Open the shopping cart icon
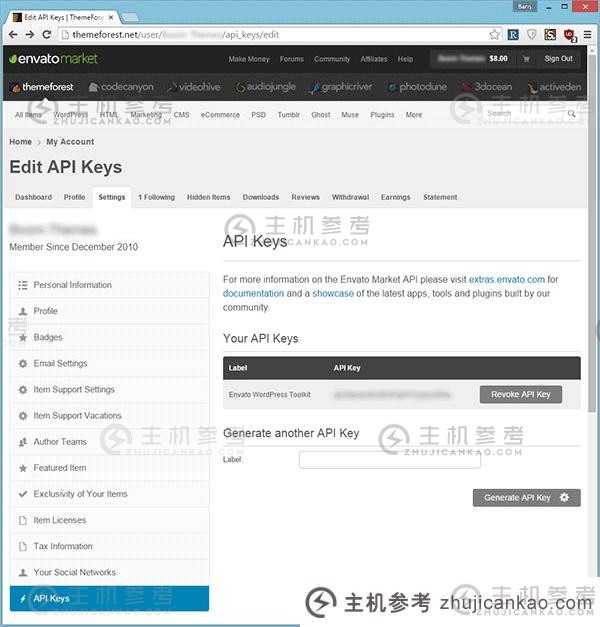Image resolution: width=600 pixels, height=627 pixels. (526, 59)
